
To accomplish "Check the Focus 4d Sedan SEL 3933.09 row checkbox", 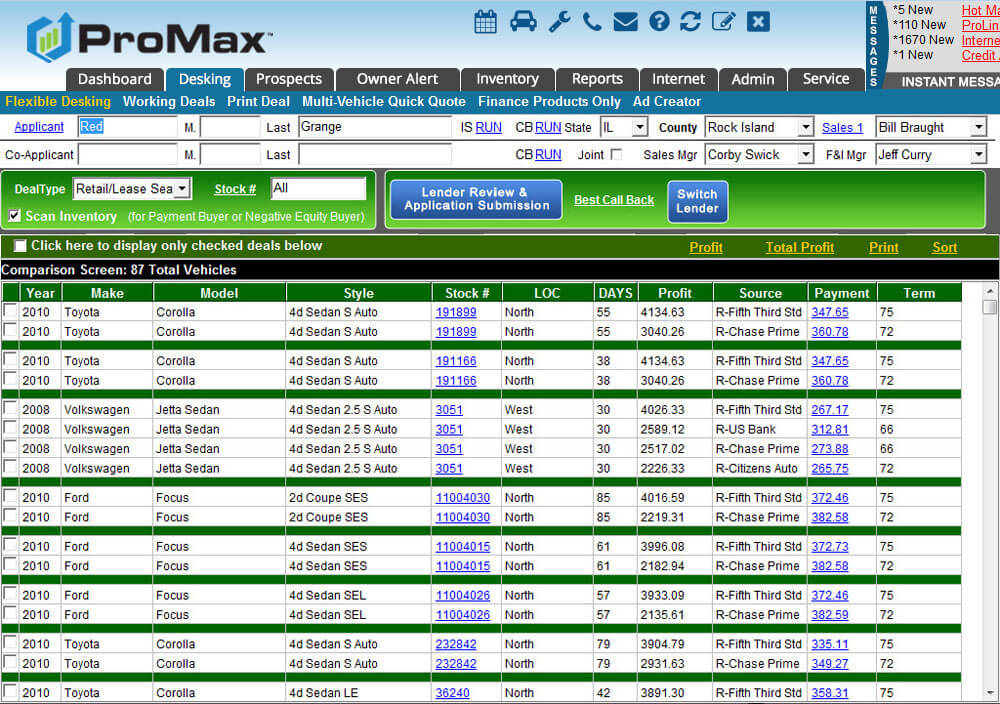I will click(x=10, y=594).
